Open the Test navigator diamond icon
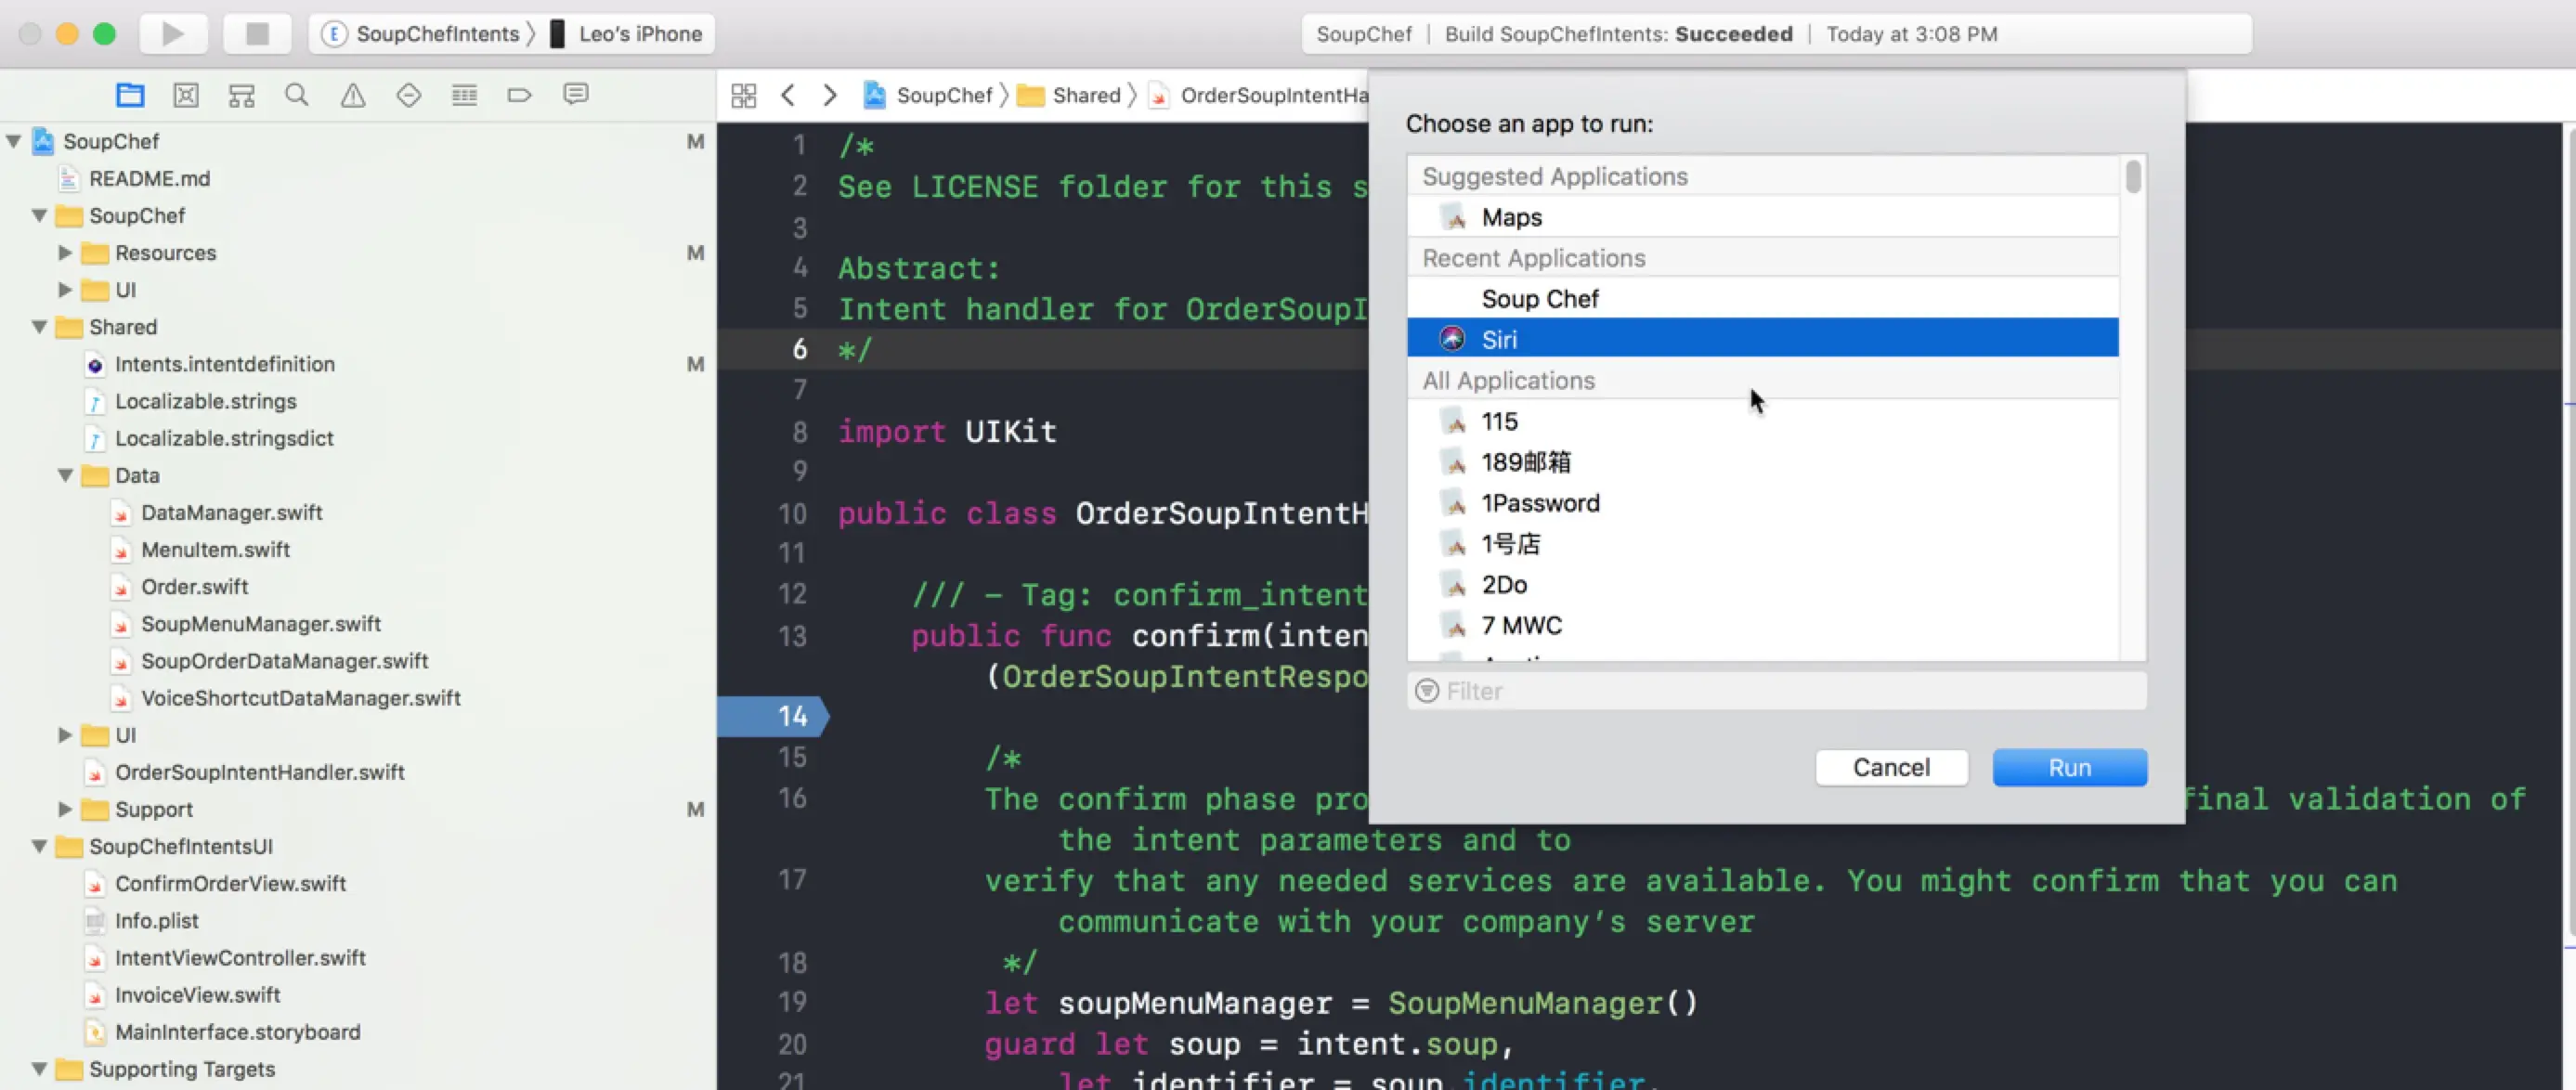 coord(408,95)
